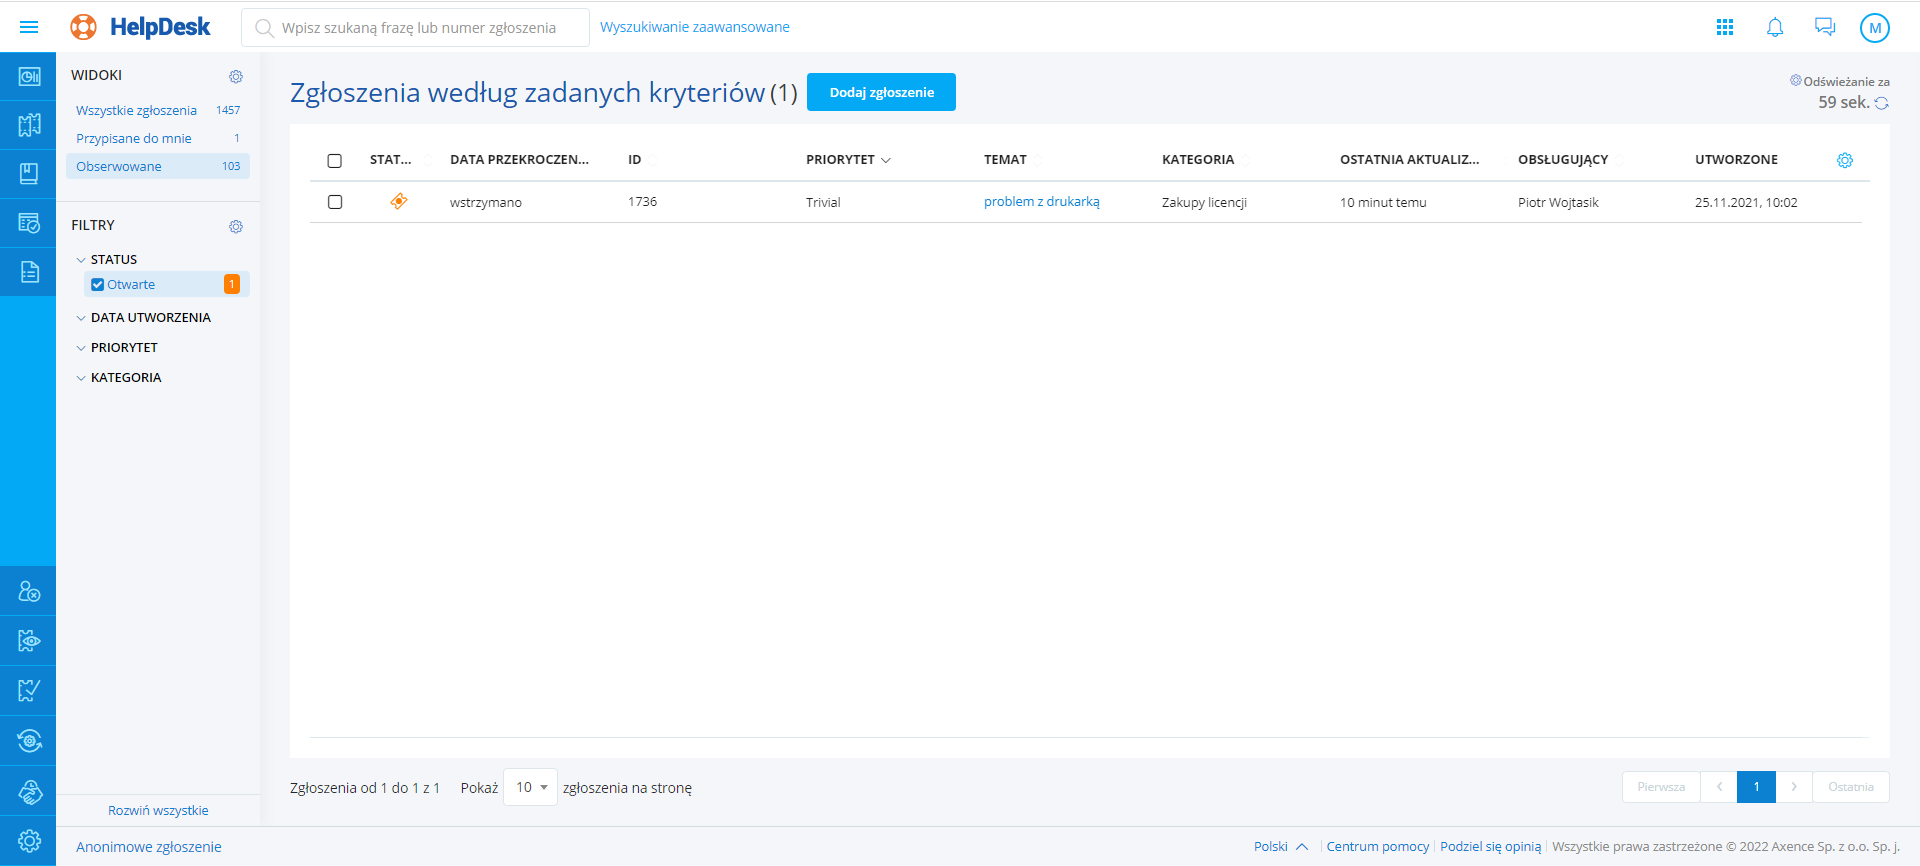Open the problem z drukarką ticket

1041,202
